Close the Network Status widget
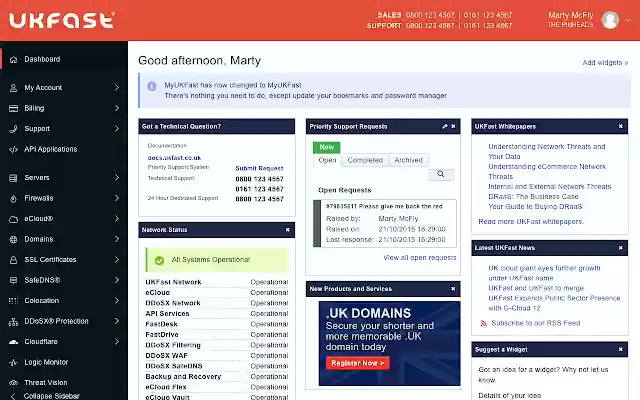The image size is (640, 400). click(x=288, y=230)
